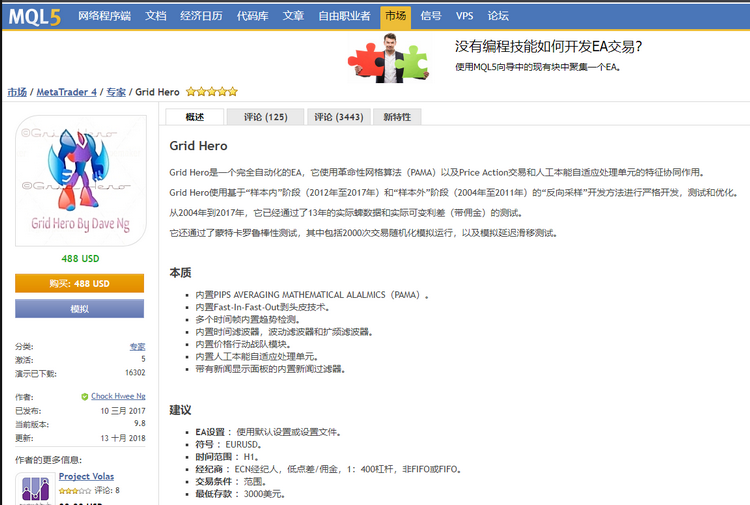
Task: Open the Project Volas product link
Action: 86,476
